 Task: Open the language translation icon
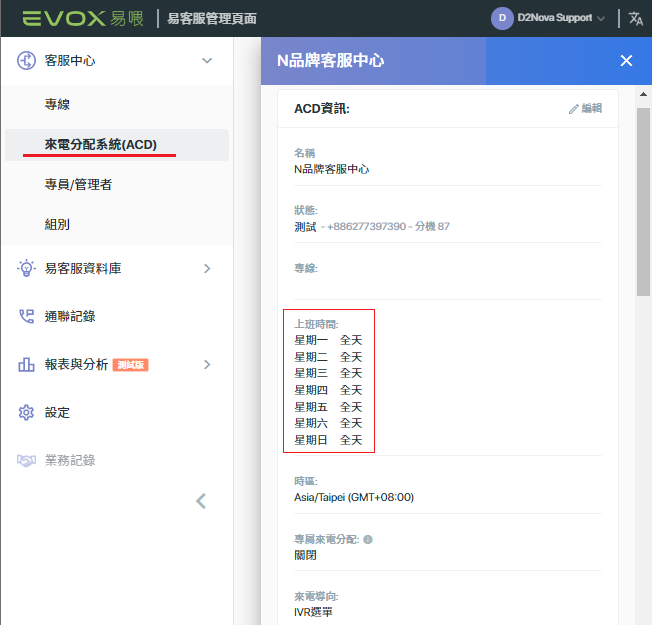(x=635, y=18)
